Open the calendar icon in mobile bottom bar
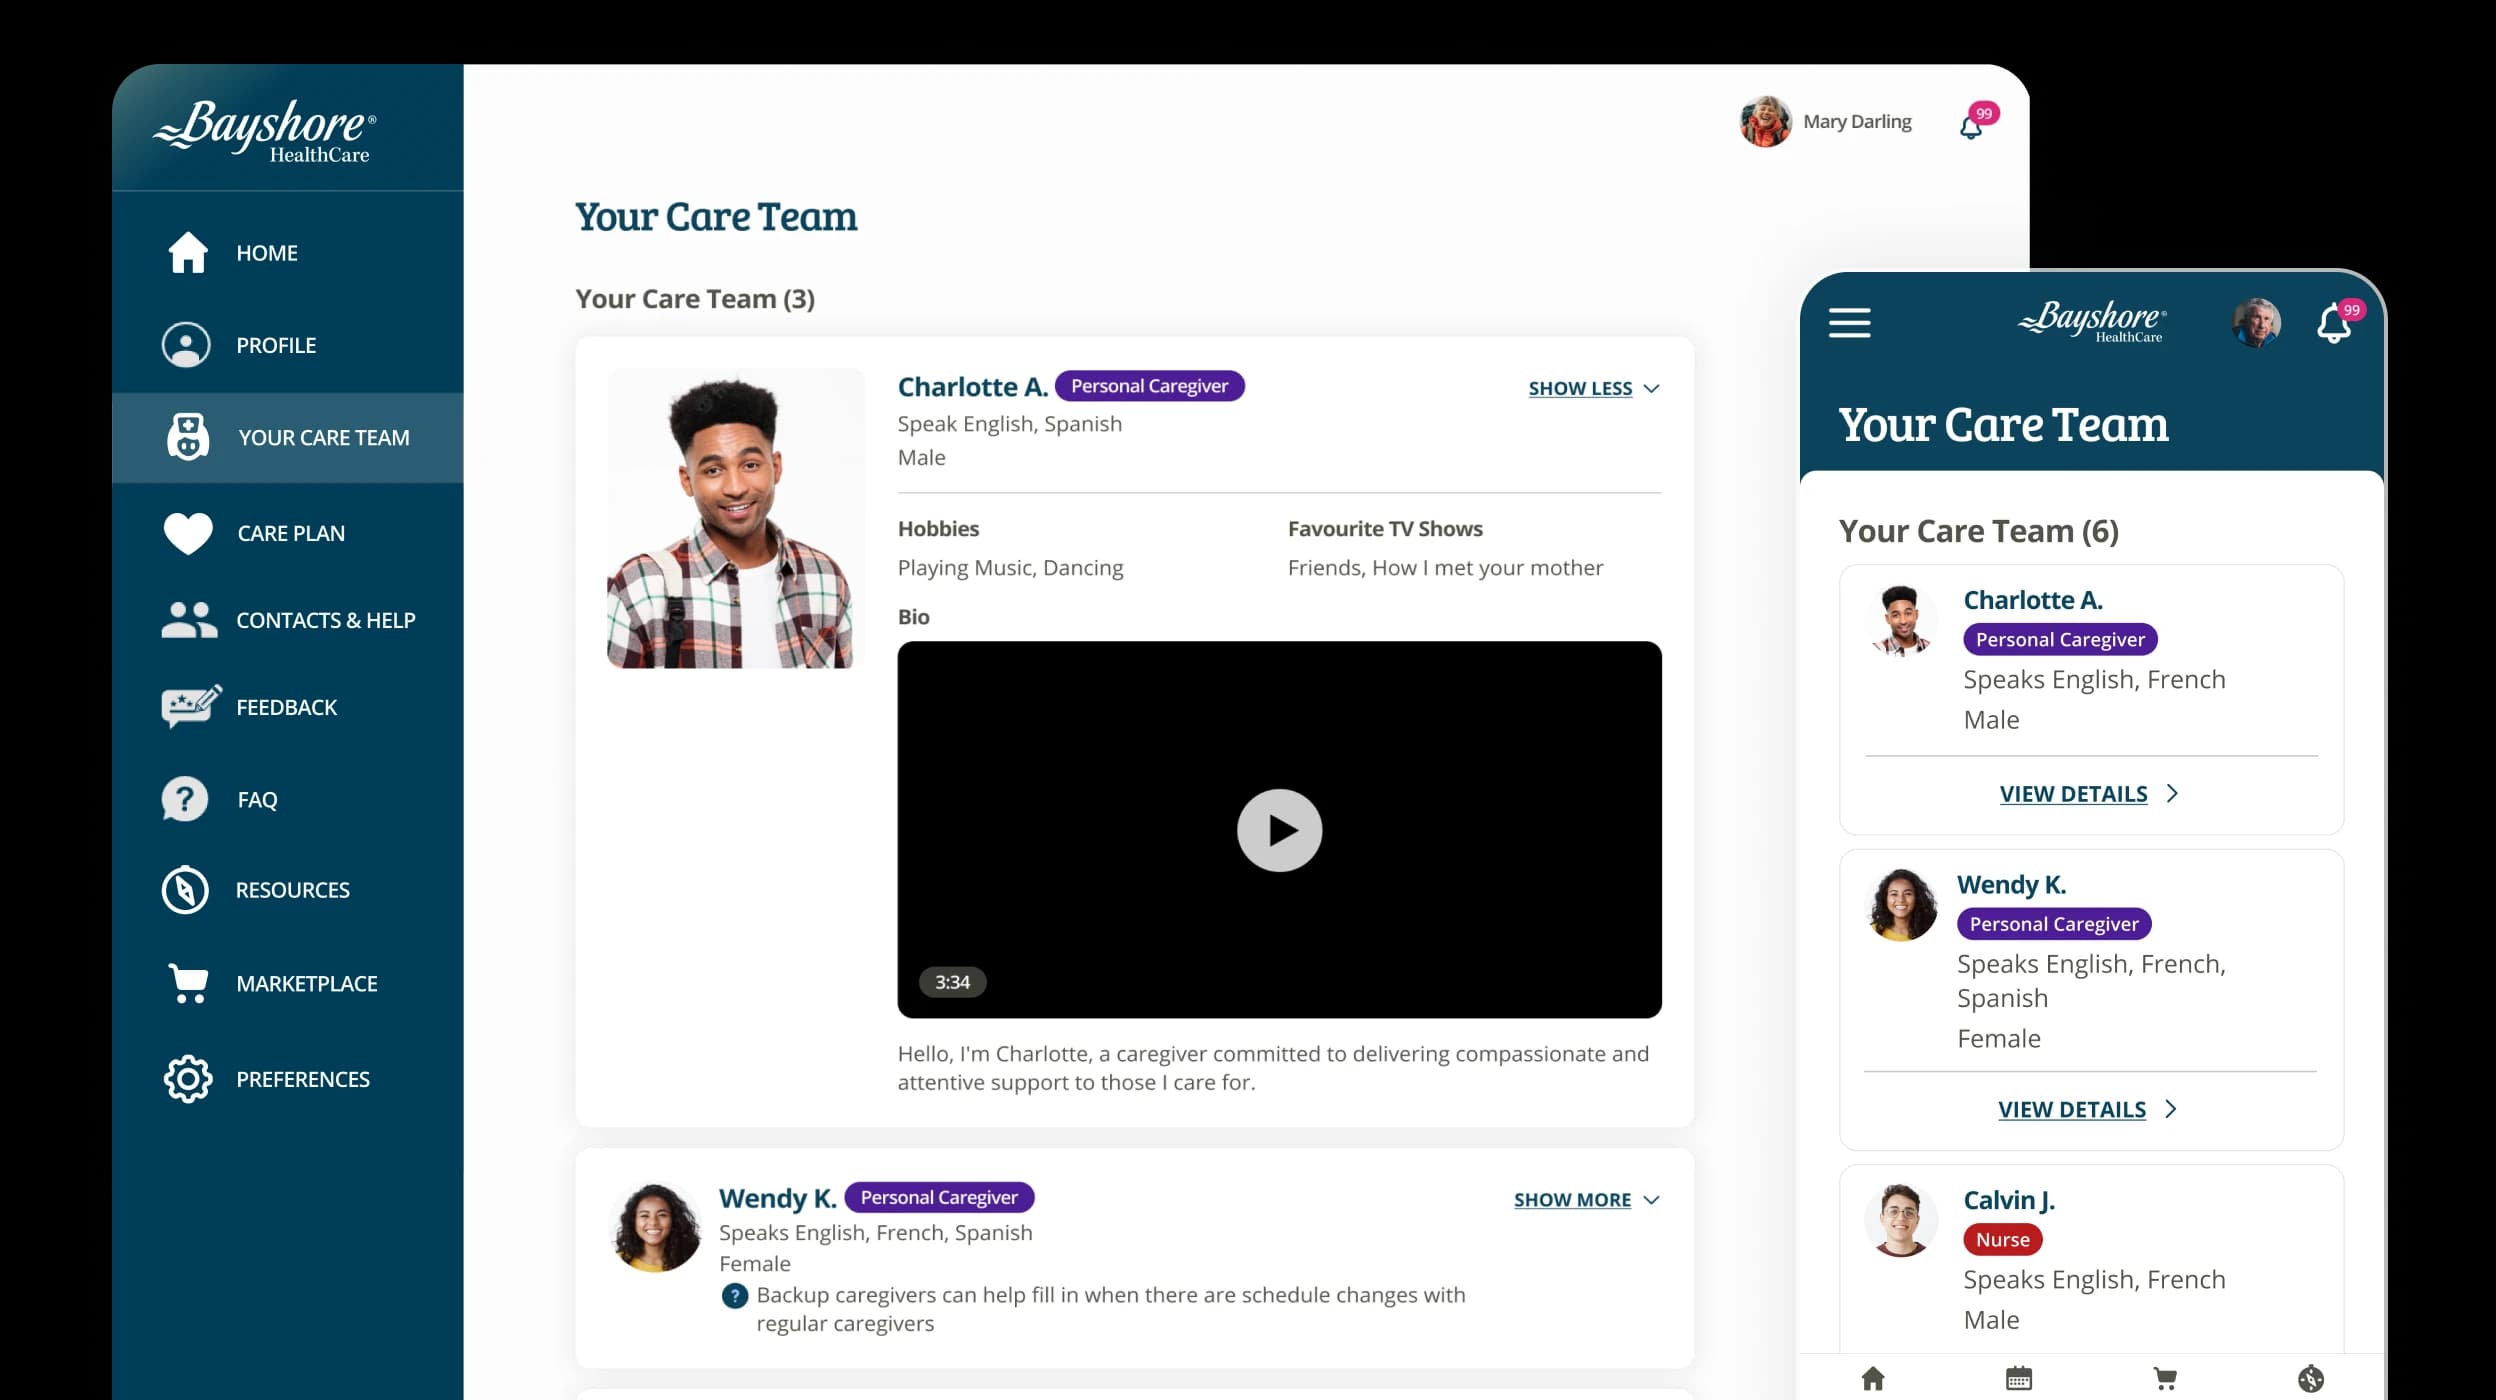Viewport: 2496px width, 1400px height. pos(2019,1378)
